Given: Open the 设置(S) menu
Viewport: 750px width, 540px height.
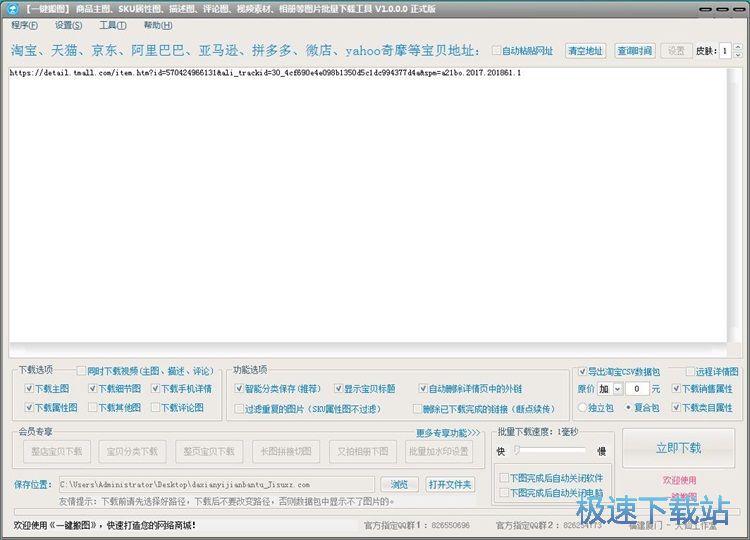Looking at the screenshot, I should 68,25.
